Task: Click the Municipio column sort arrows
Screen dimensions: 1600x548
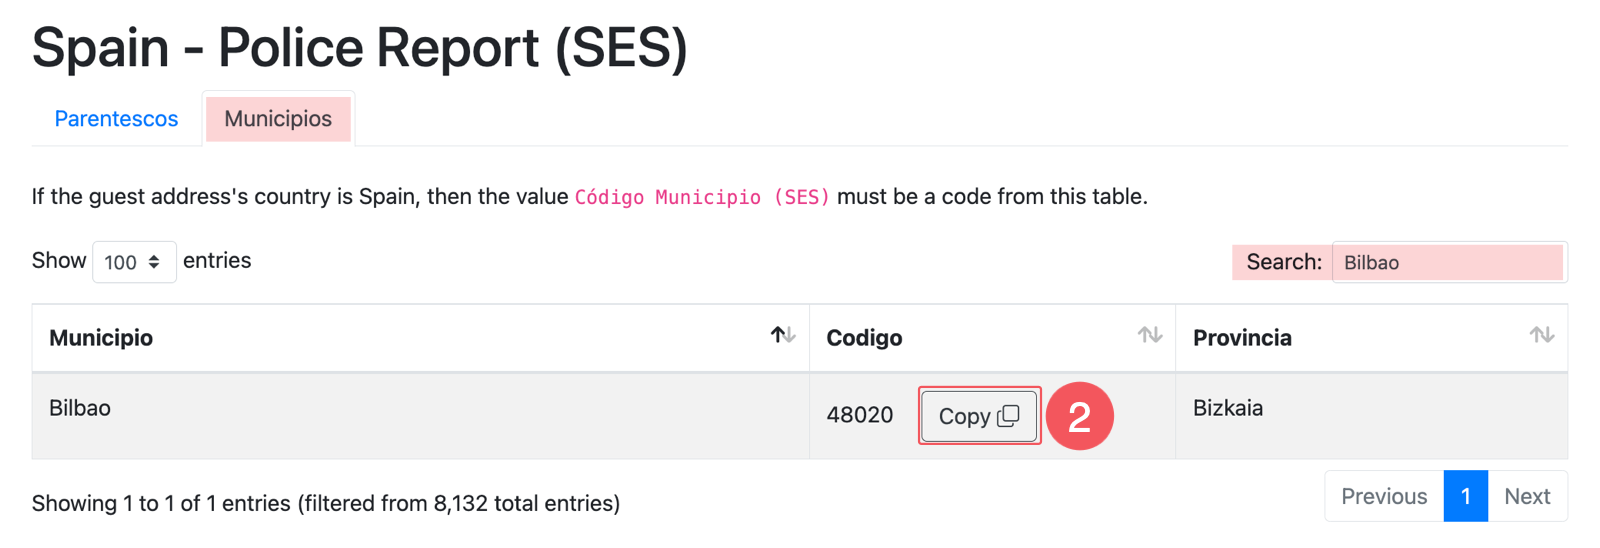Action: click(782, 335)
